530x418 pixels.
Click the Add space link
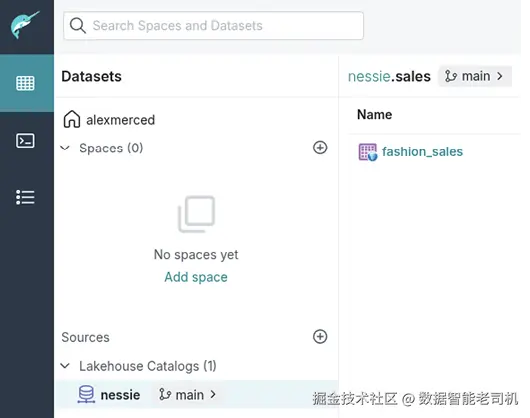(x=196, y=277)
